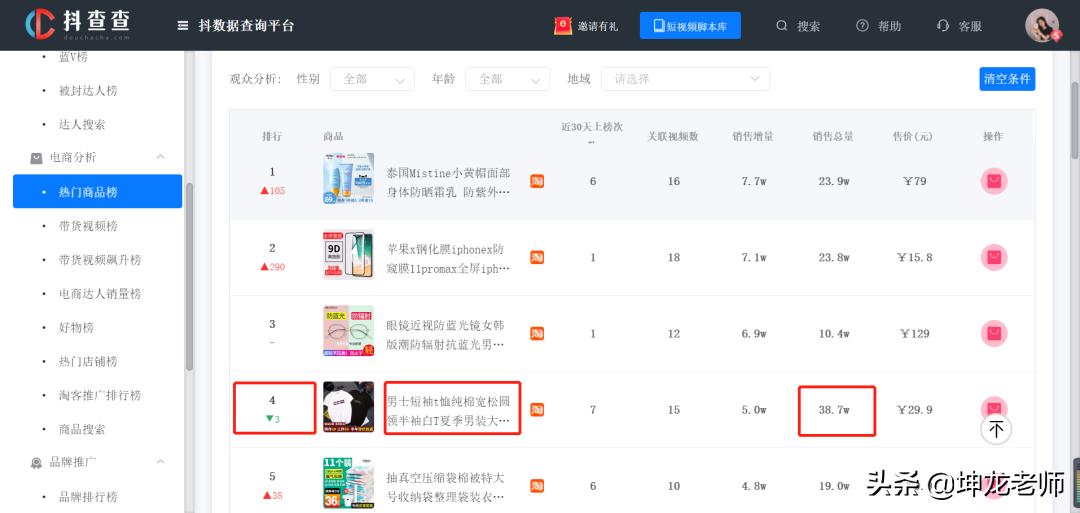Click the 苹果x钢化膜iphonex product title
This screenshot has width=1080, height=513.
[x=448, y=258]
